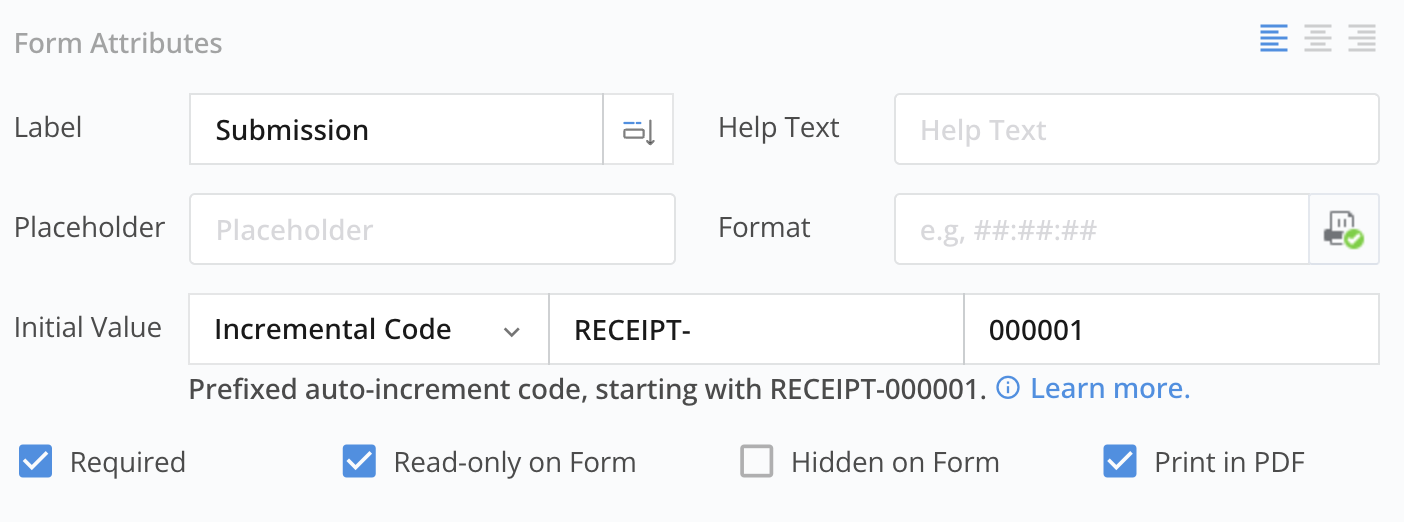1404x522 pixels.
Task: Uncheck the Required checkbox
Action: click(36, 462)
